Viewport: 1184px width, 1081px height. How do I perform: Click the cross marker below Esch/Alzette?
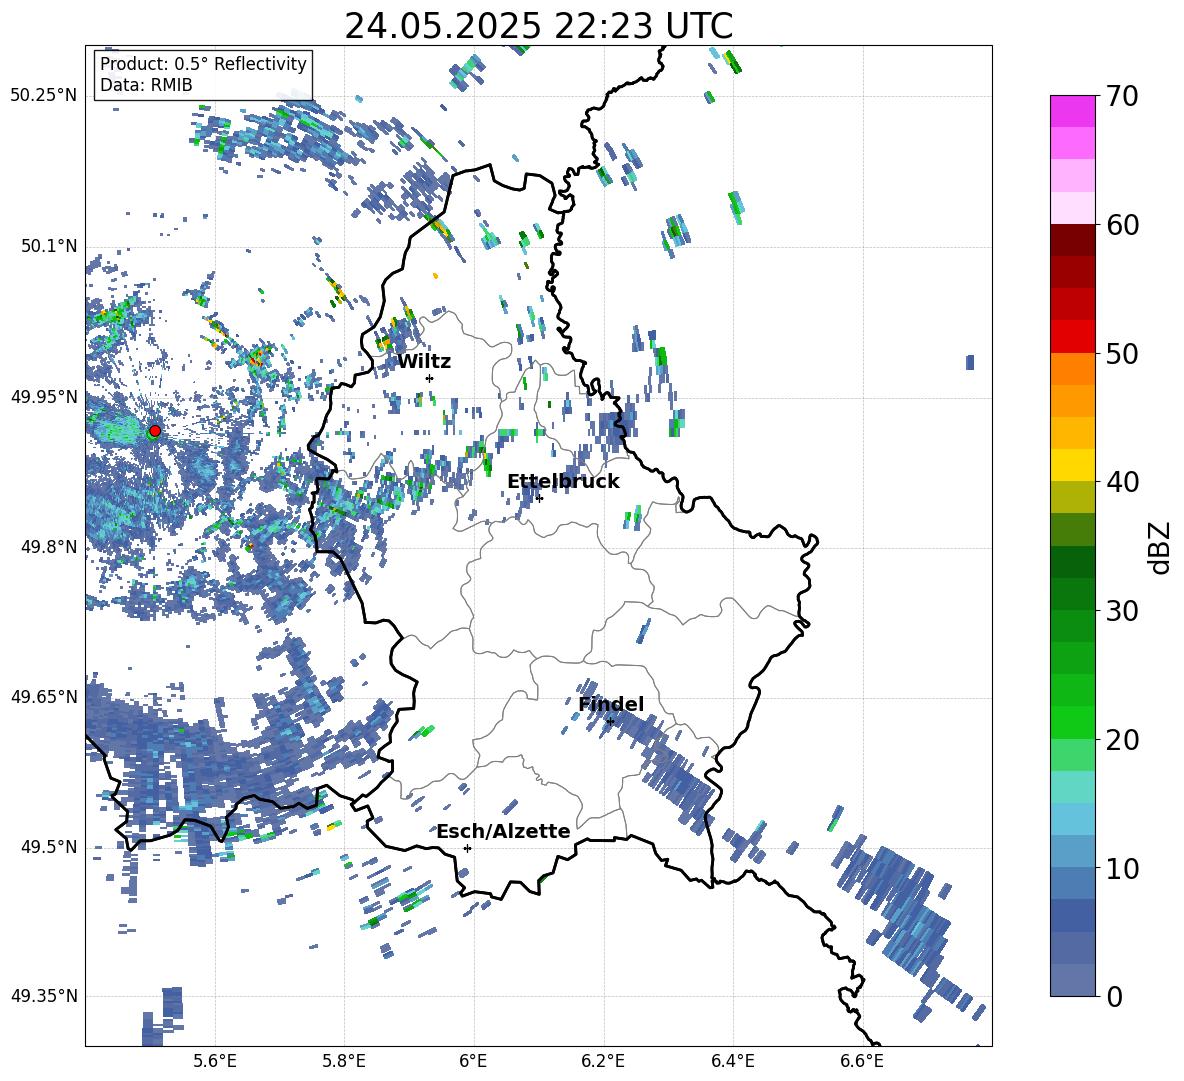[467, 848]
